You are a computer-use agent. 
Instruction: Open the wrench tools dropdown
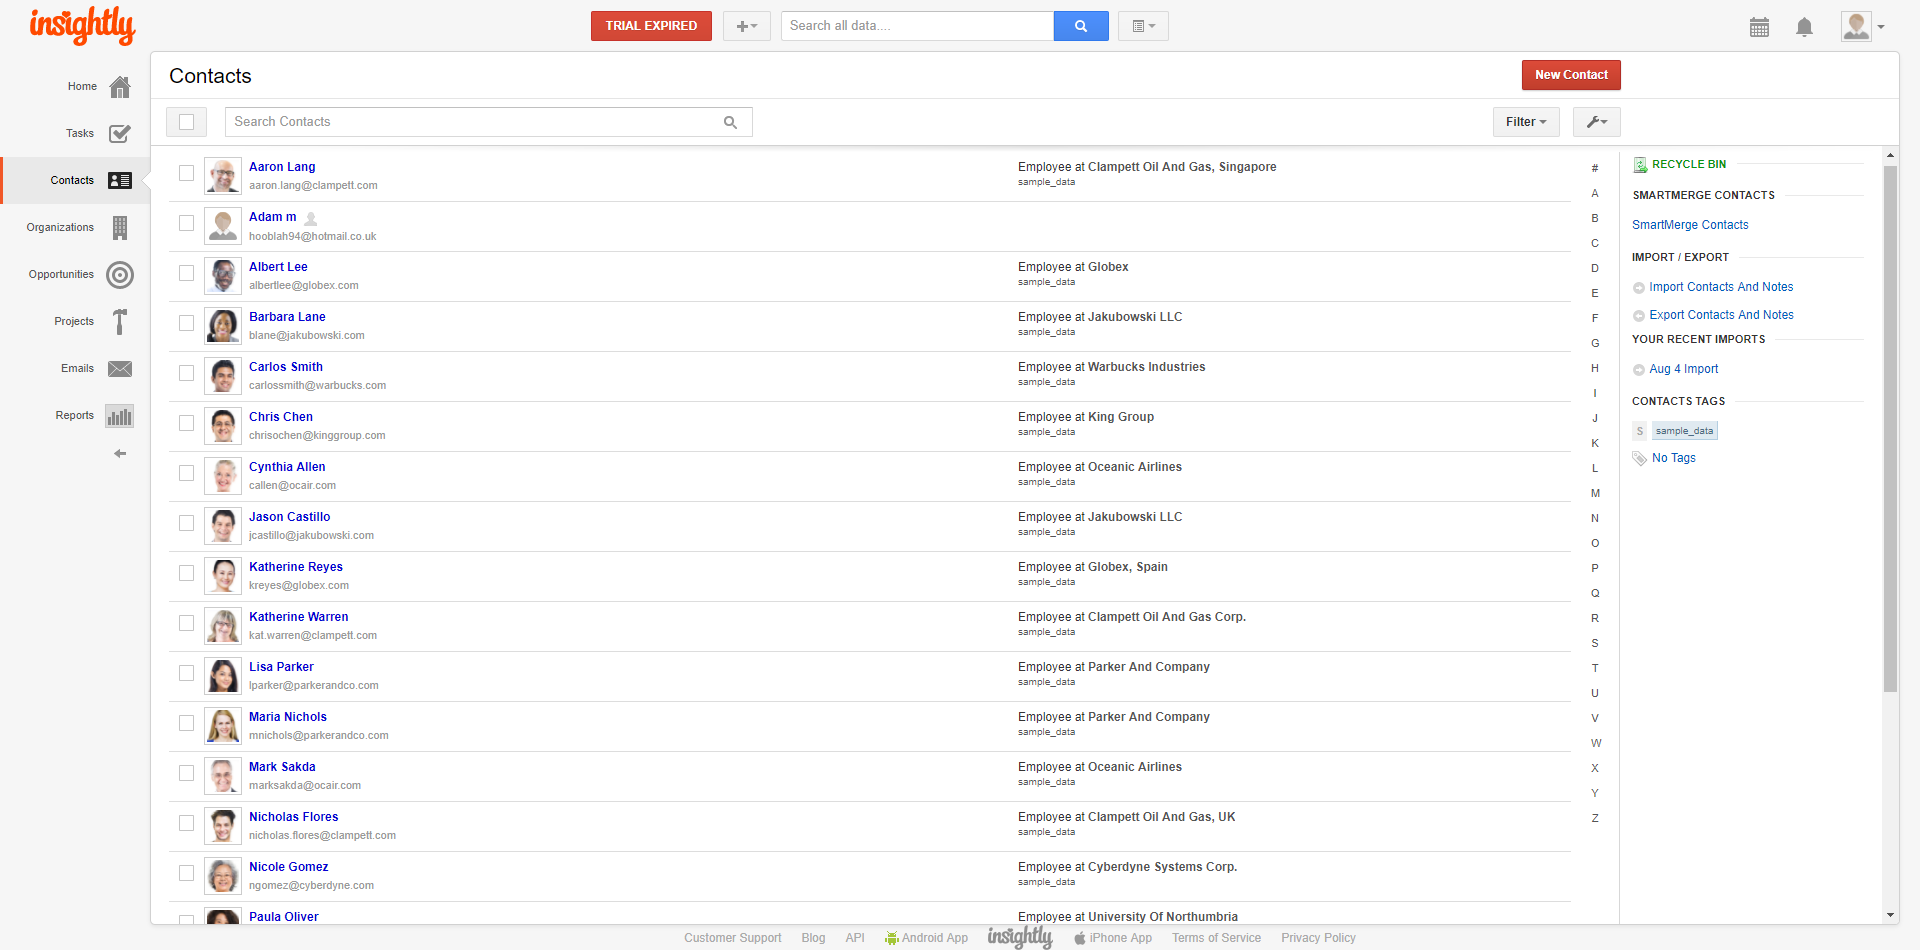1597,122
